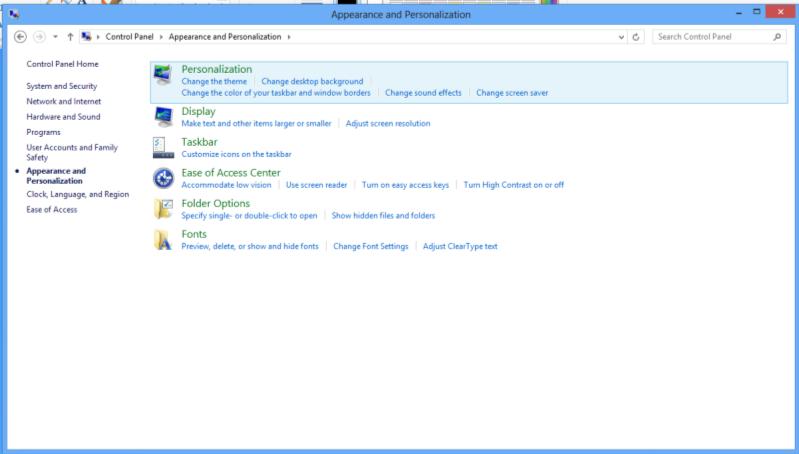This screenshot has height=454, width=799.
Task: Expand the chevron after Control Panel breadcrumb
Action: pos(161,37)
